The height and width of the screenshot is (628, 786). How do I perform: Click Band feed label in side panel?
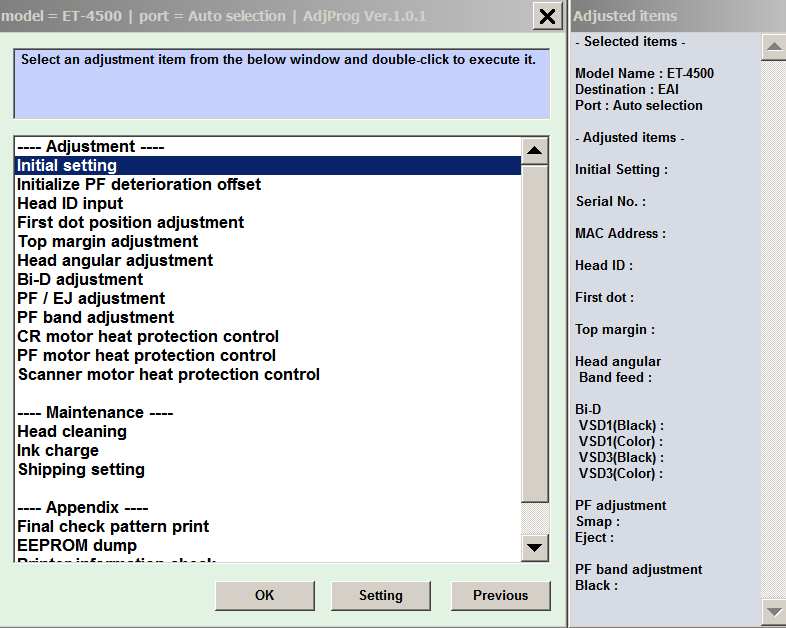point(616,377)
